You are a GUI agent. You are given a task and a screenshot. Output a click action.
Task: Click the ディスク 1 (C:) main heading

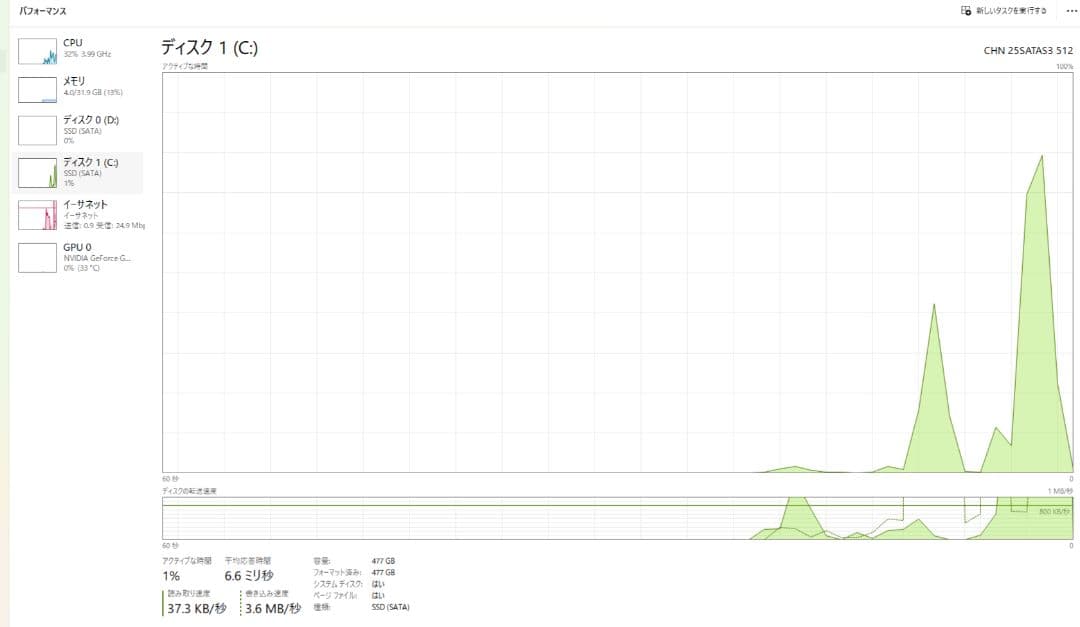(x=209, y=48)
